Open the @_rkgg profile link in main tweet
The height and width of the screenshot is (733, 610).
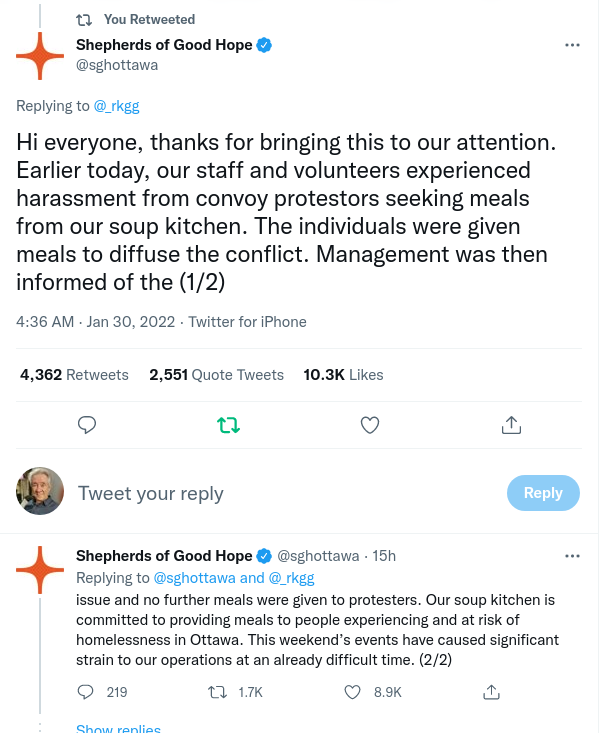(116, 106)
